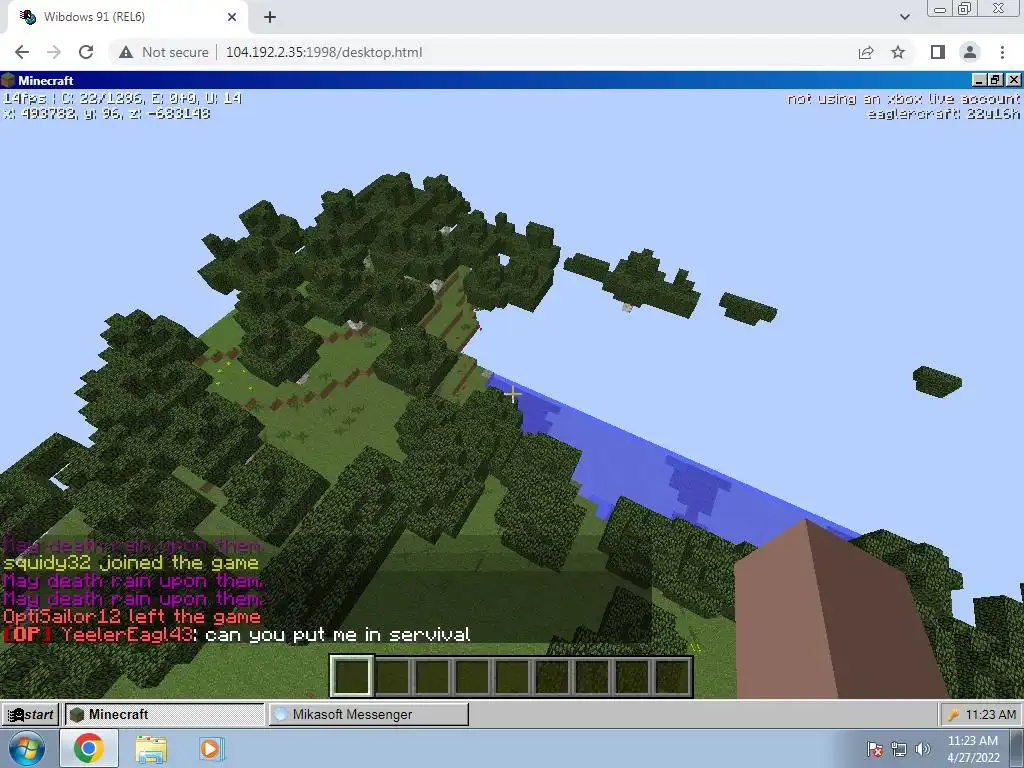Click the red [OP] chat tag
The image size is (1024, 768).
28,635
